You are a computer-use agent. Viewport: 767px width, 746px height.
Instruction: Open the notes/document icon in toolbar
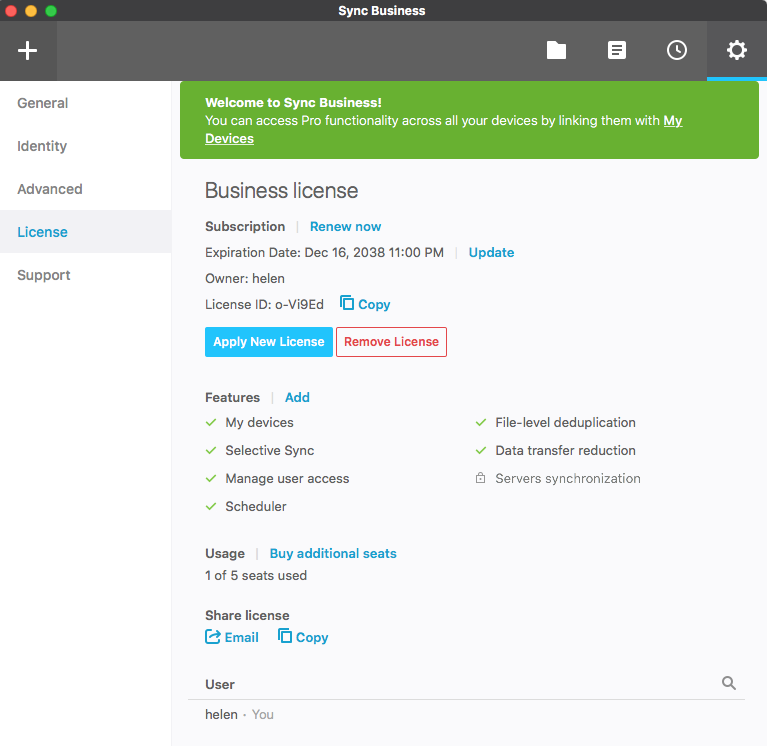click(616, 50)
